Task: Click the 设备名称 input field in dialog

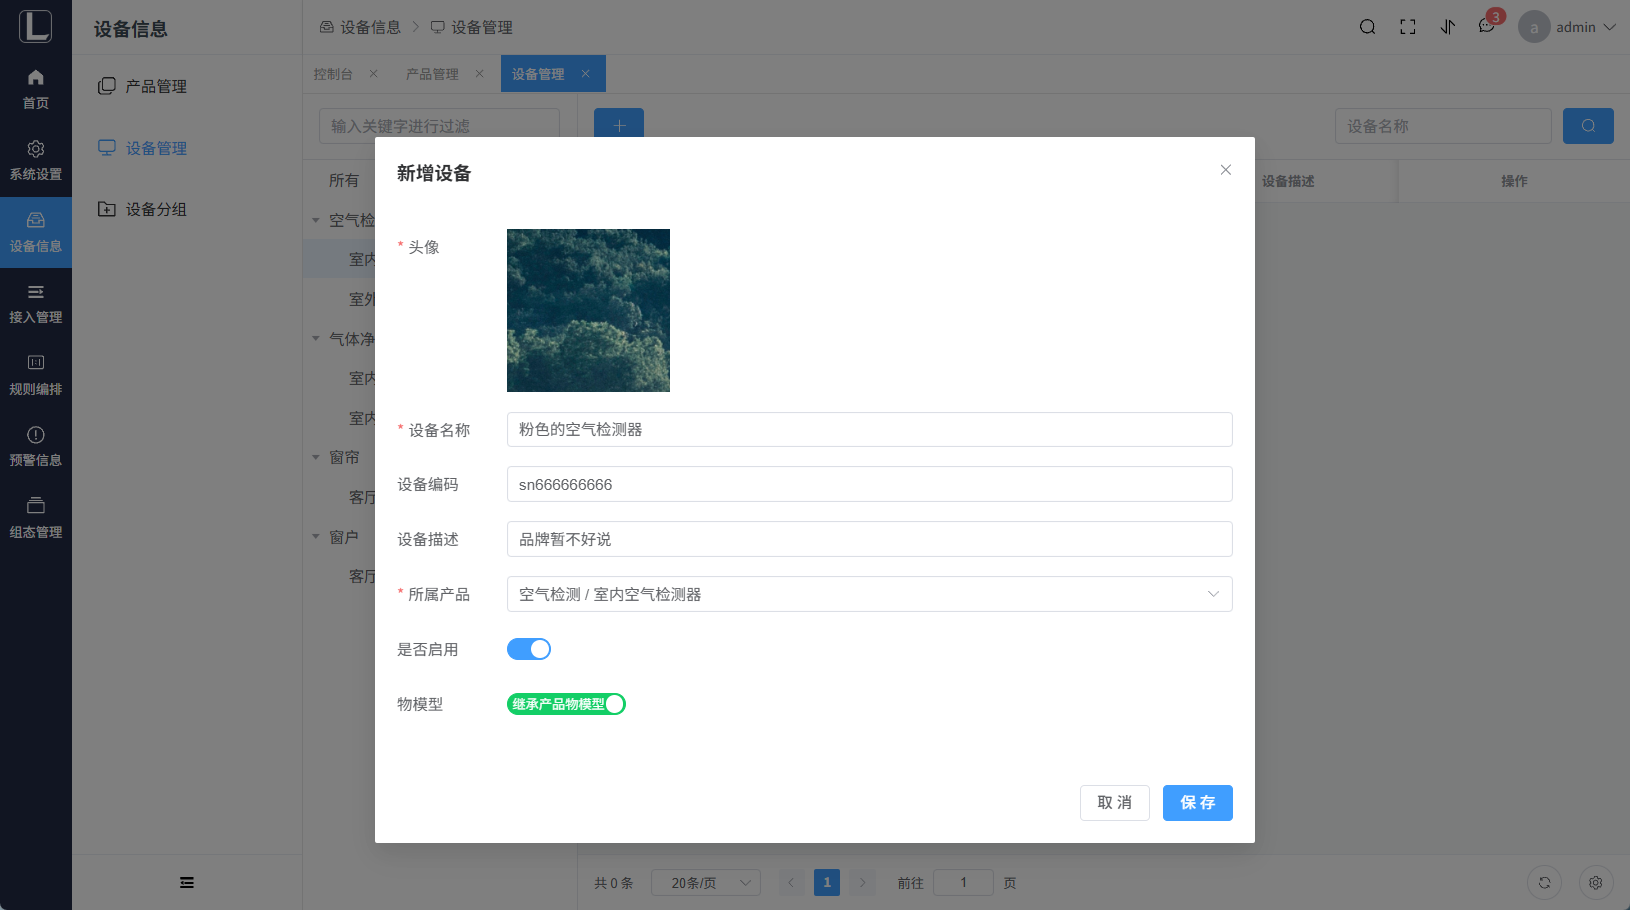Action: pos(869,430)
